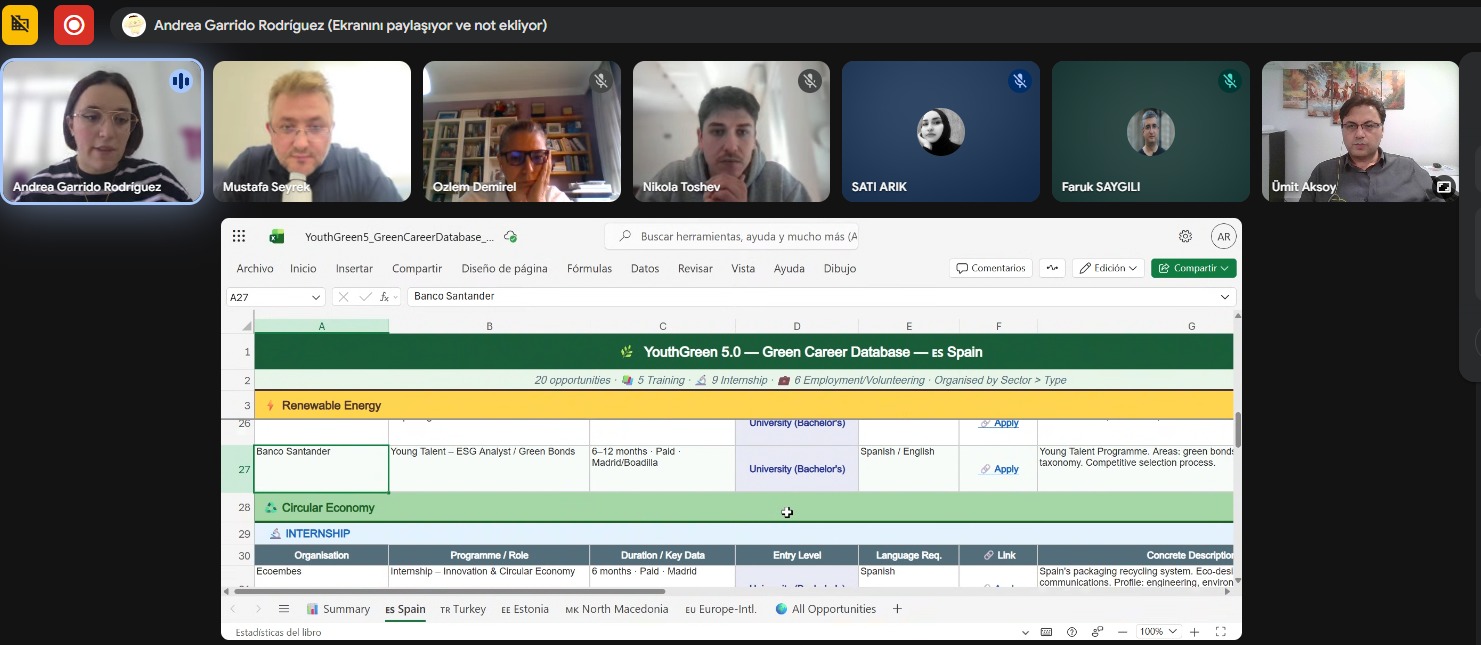Confirm entry with the checkmark icon
The image size is (1481, 645).
(x=365, y=297)
